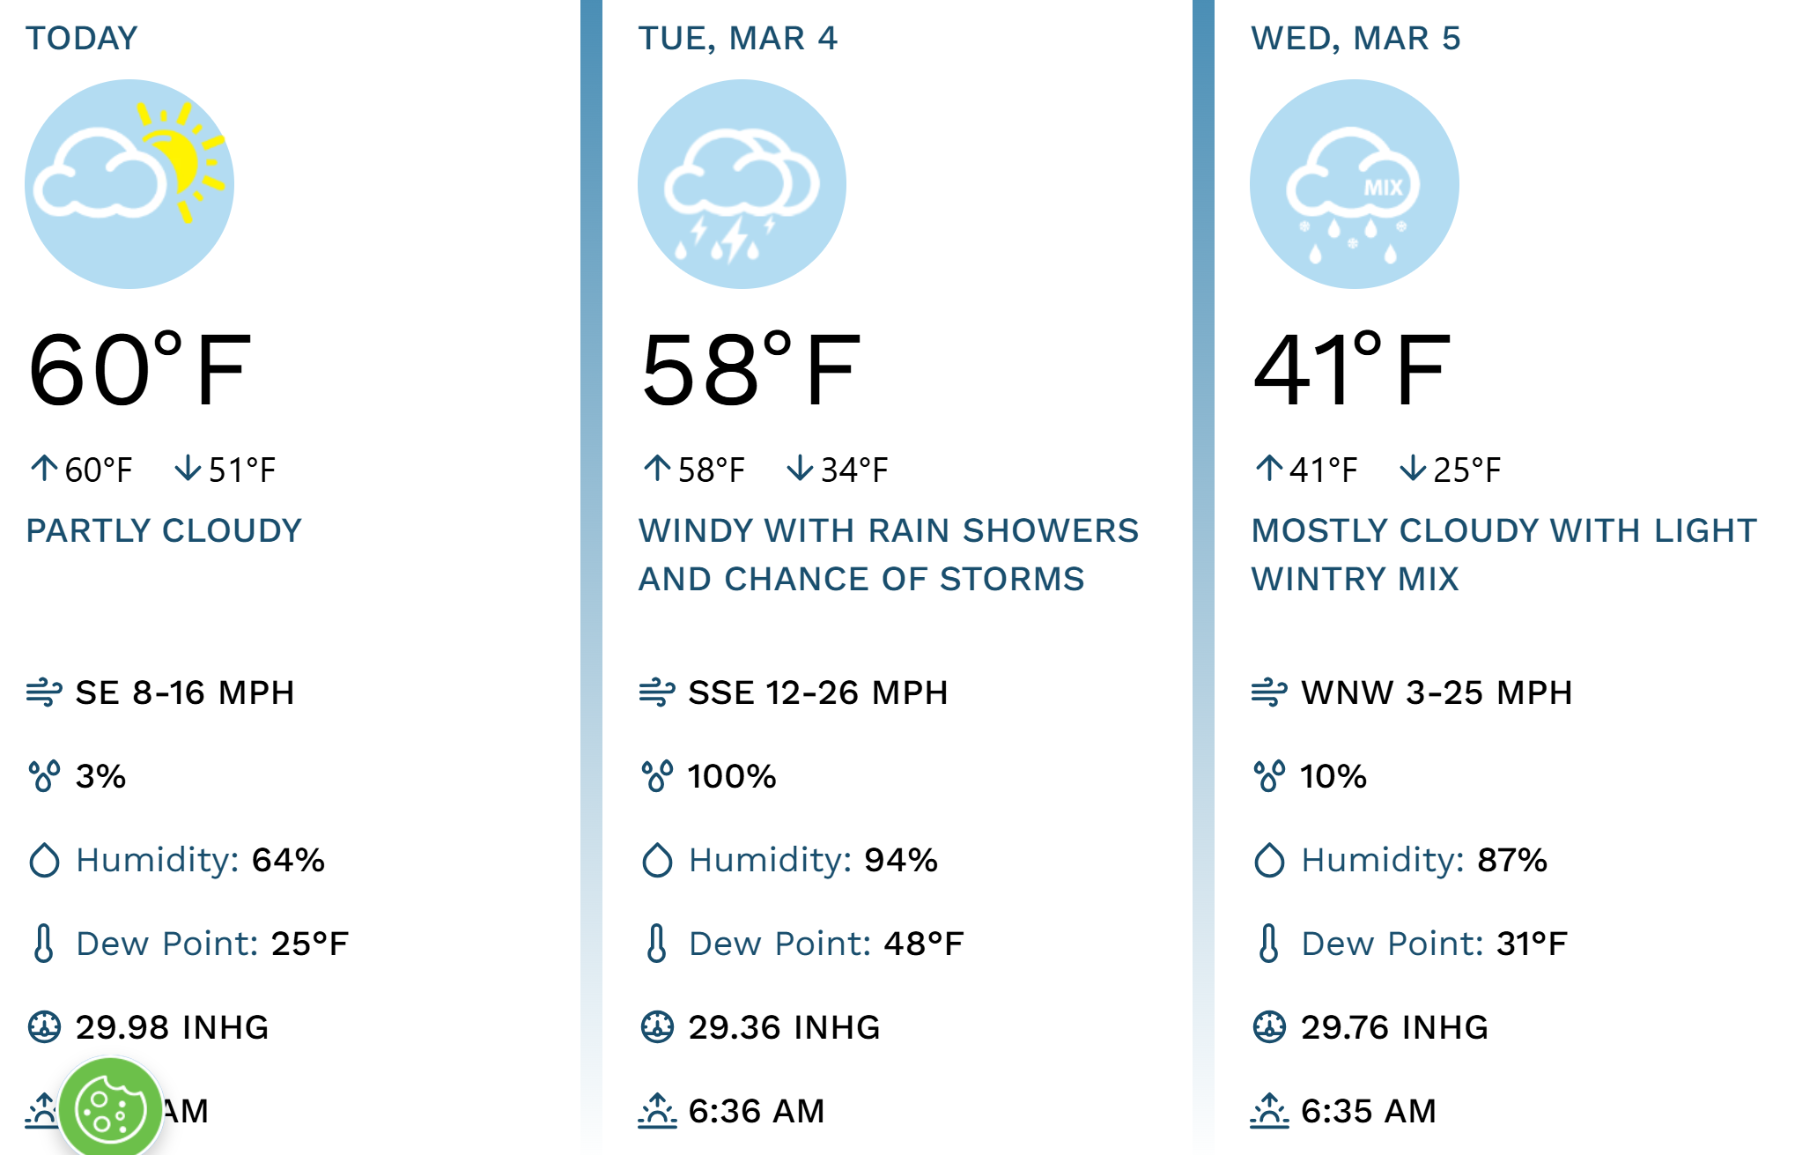
Task: Click the Mostly Cloudy Wintry Mix description
Action: tap(1503, 554)
